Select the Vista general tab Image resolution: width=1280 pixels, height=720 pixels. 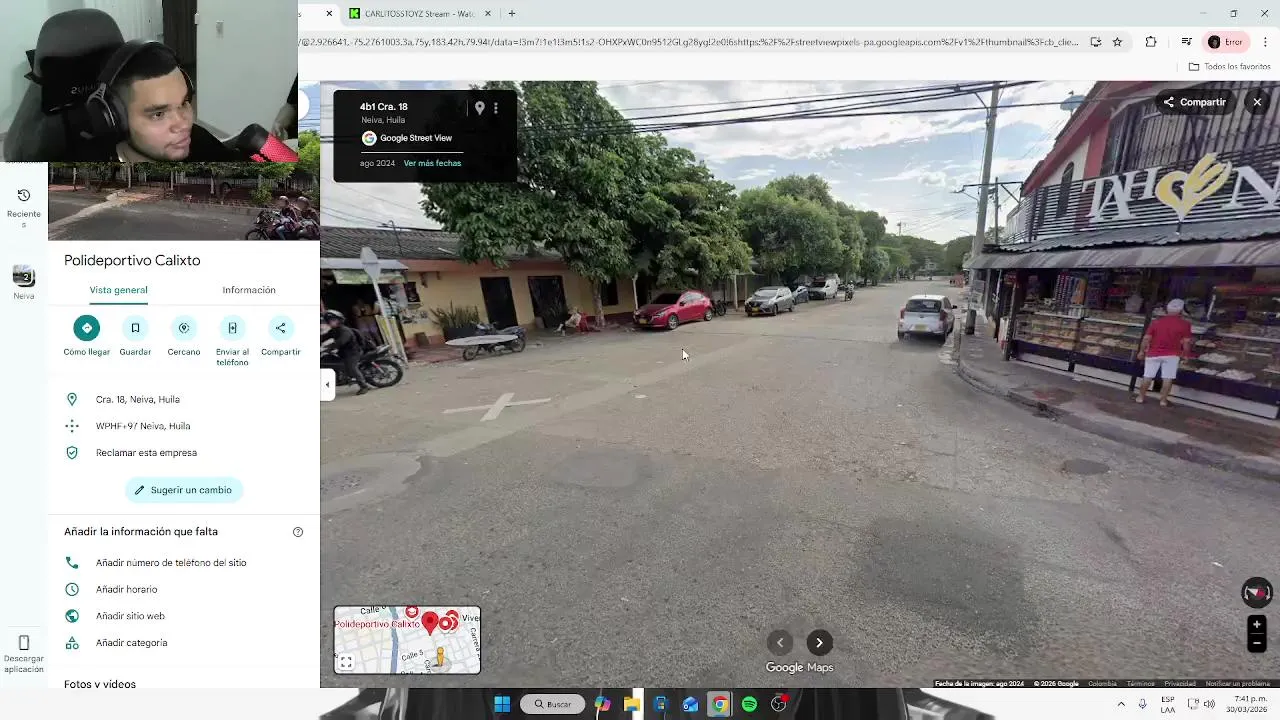point(118,290)
